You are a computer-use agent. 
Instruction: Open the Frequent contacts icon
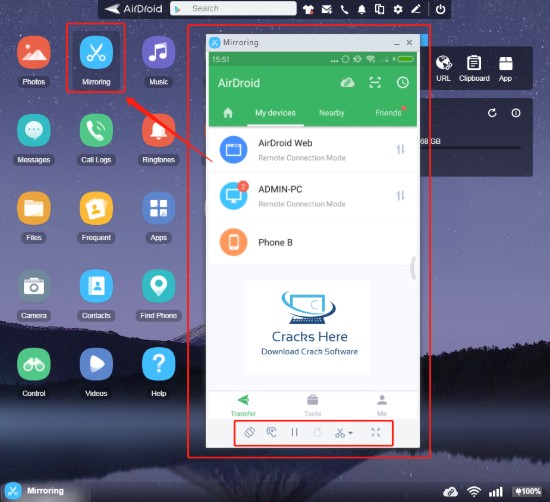96,208
